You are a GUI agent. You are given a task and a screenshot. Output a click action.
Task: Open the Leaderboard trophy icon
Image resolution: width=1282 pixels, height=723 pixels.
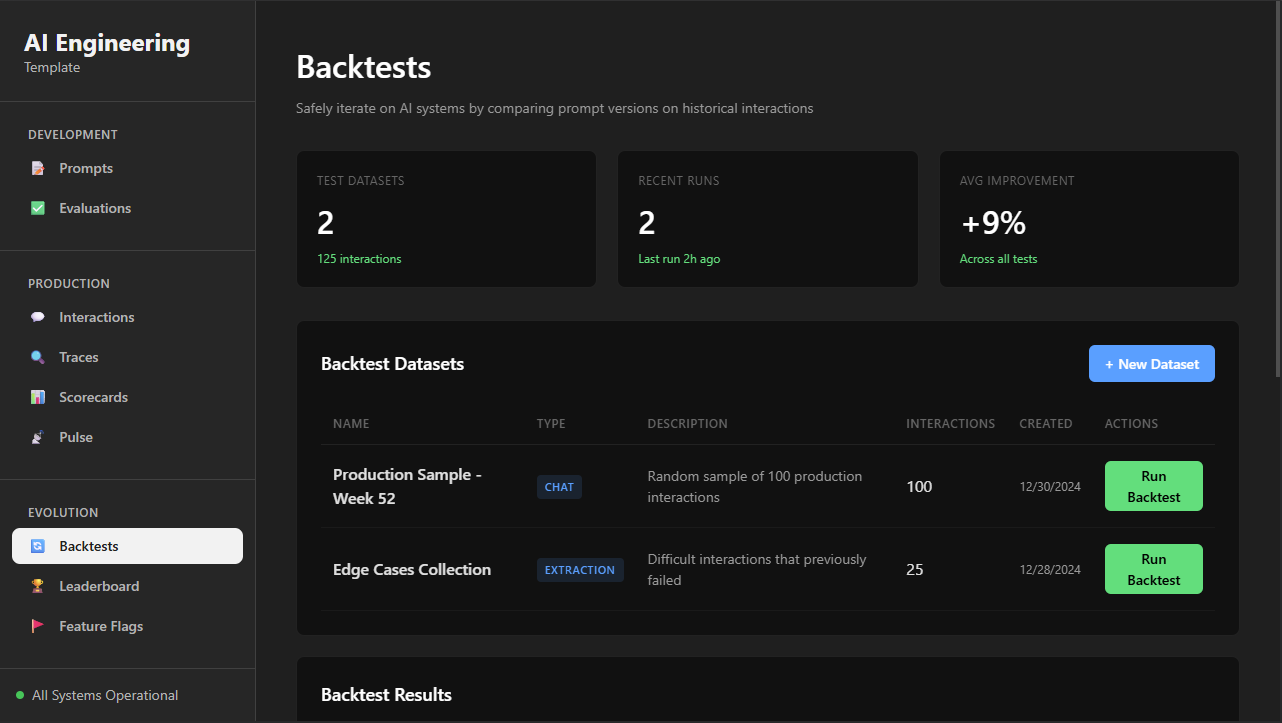click(x=37, y=586)
